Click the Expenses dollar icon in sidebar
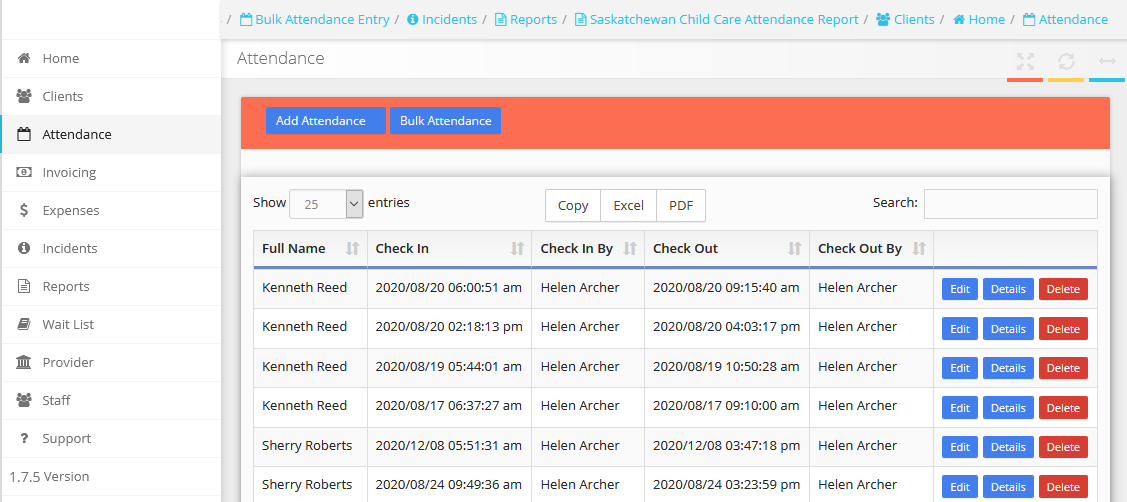The height and width of the screenshot is (502, 1127). click(24, 210)
